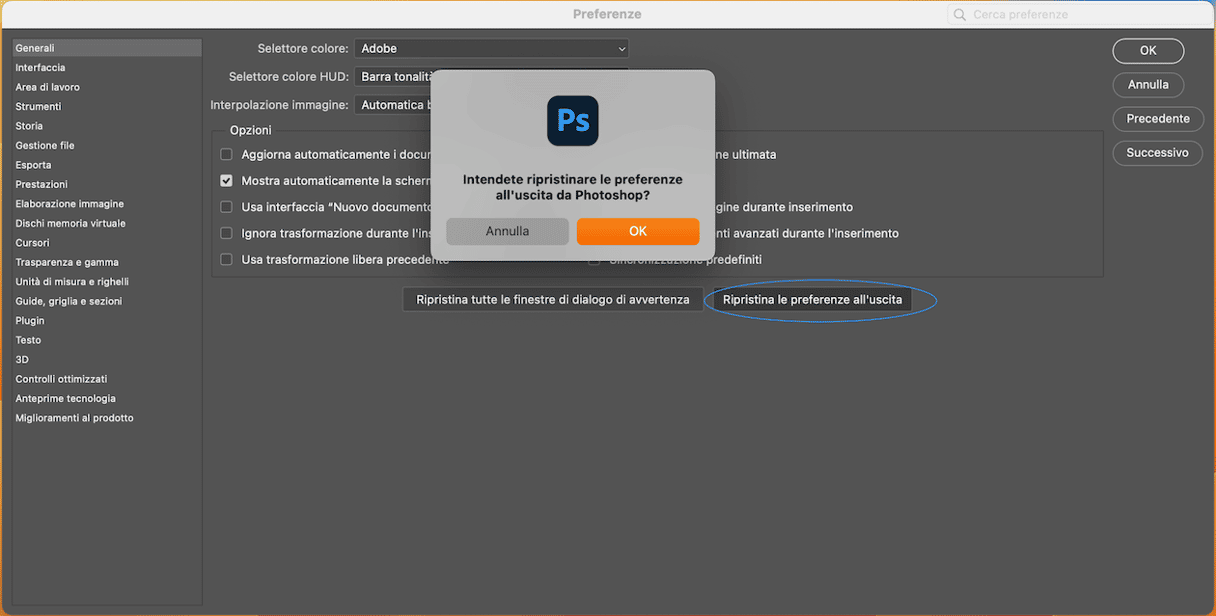Toggle Ignora trasformazione durante l'inserimento checkbox
Viewport: 1216px width, 616px height.
coord(226,234)
